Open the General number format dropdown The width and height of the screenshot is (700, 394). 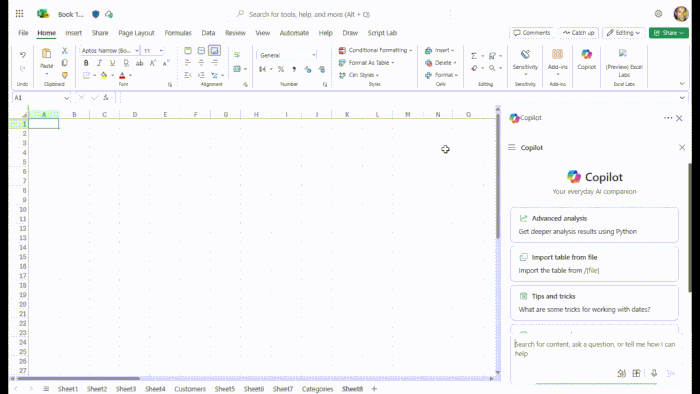287,55
